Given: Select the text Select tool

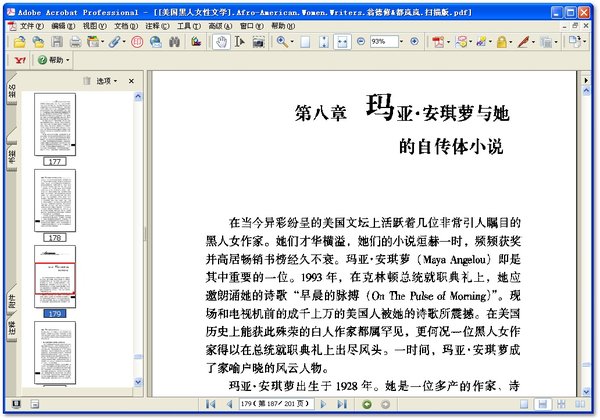Looking at the screenshot, I should tap(240, 41).
